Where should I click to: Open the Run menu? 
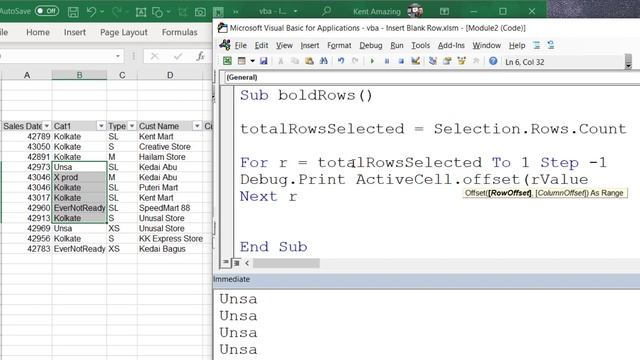point(397,45)
